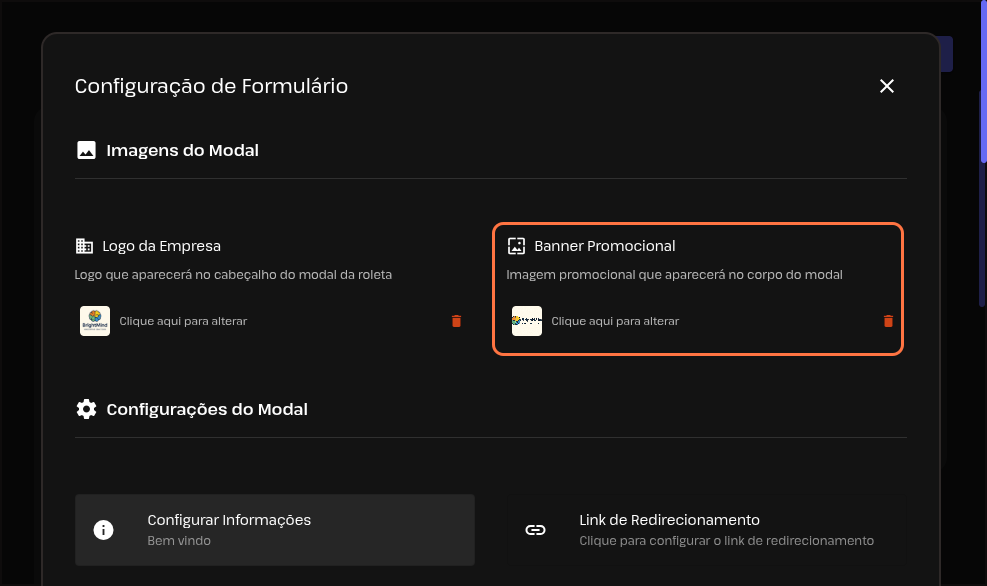Click the Banner Promocional title
Screen dimensions: 987x586
point(605,246)
